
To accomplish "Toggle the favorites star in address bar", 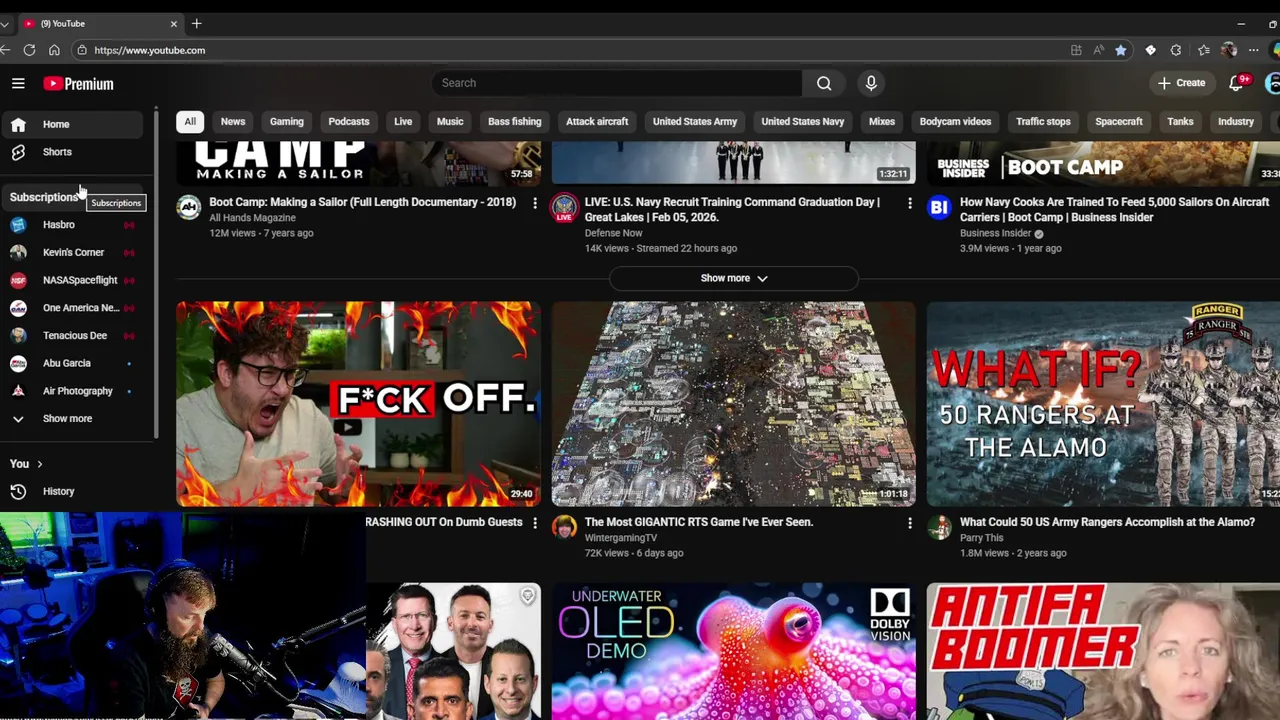I will 1121,50.
